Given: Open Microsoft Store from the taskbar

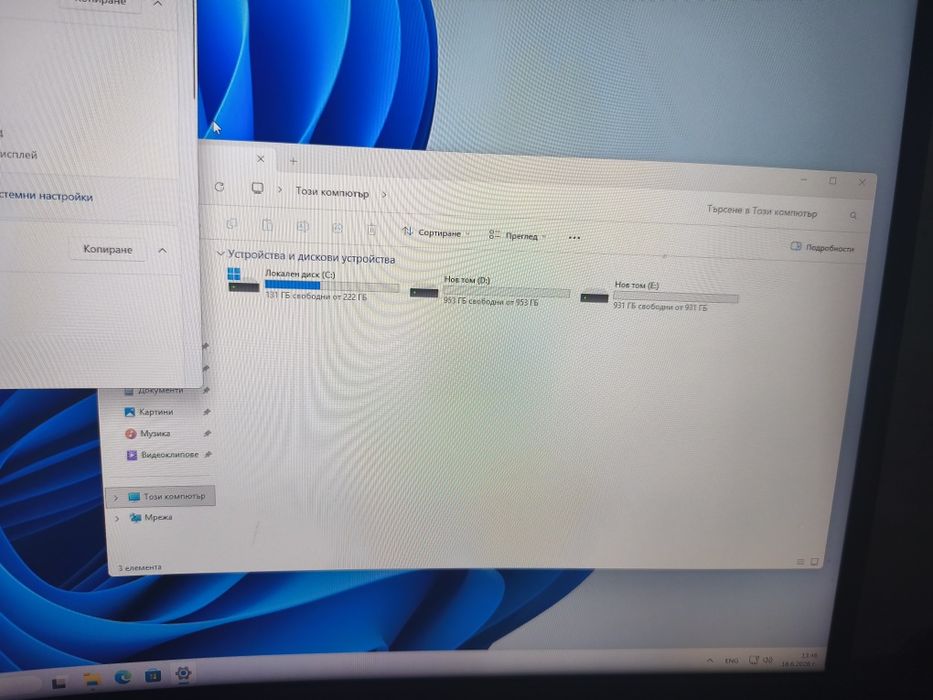Looking at the screenshot, I should (x=153, y=676).
